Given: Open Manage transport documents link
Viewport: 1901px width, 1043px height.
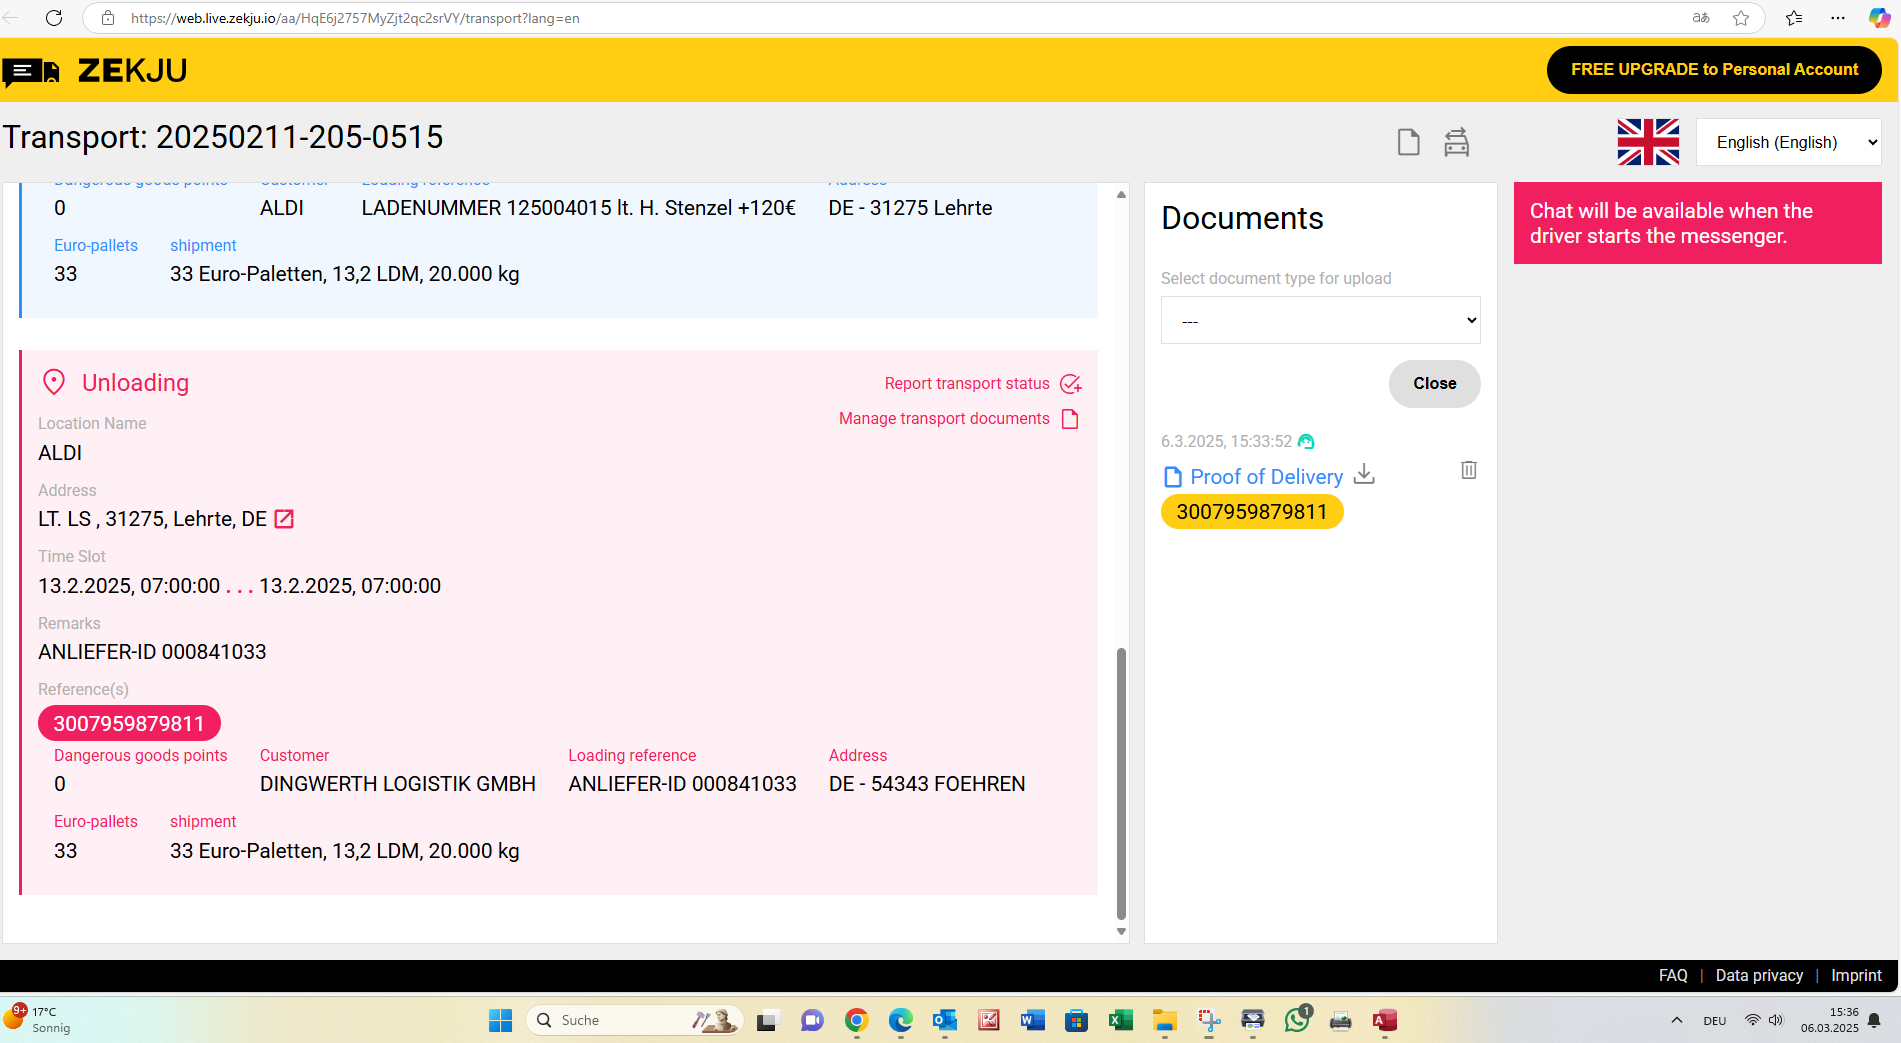Looking at the screenshot, I should pyautogui.click(x=944, y=418).
